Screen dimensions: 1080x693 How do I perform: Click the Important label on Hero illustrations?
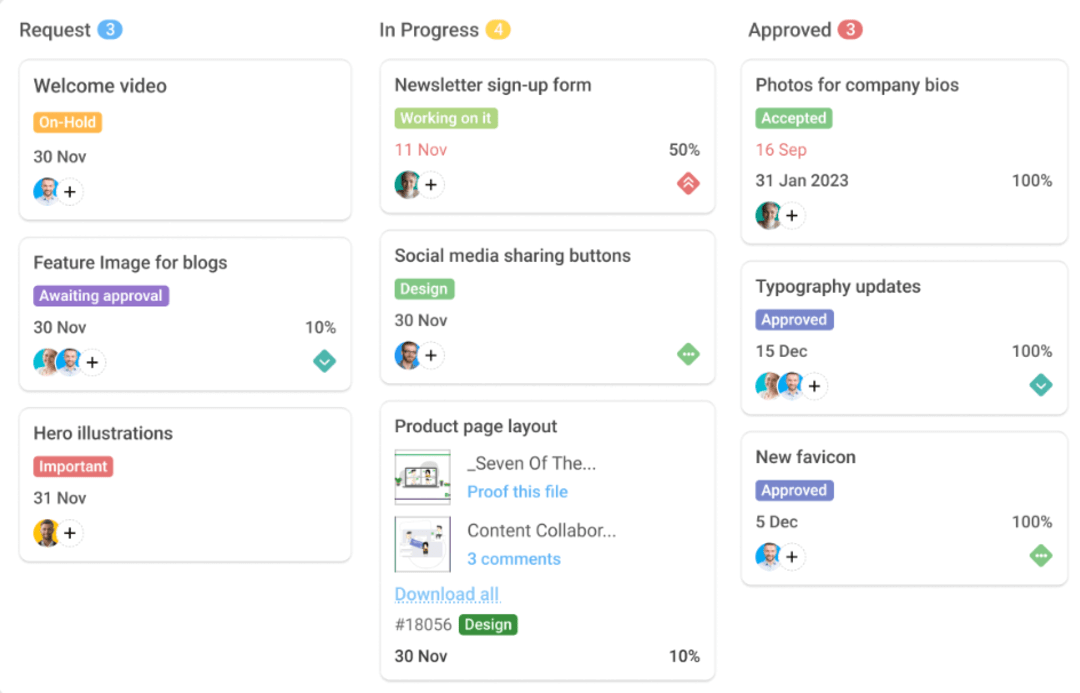[73, 466]
